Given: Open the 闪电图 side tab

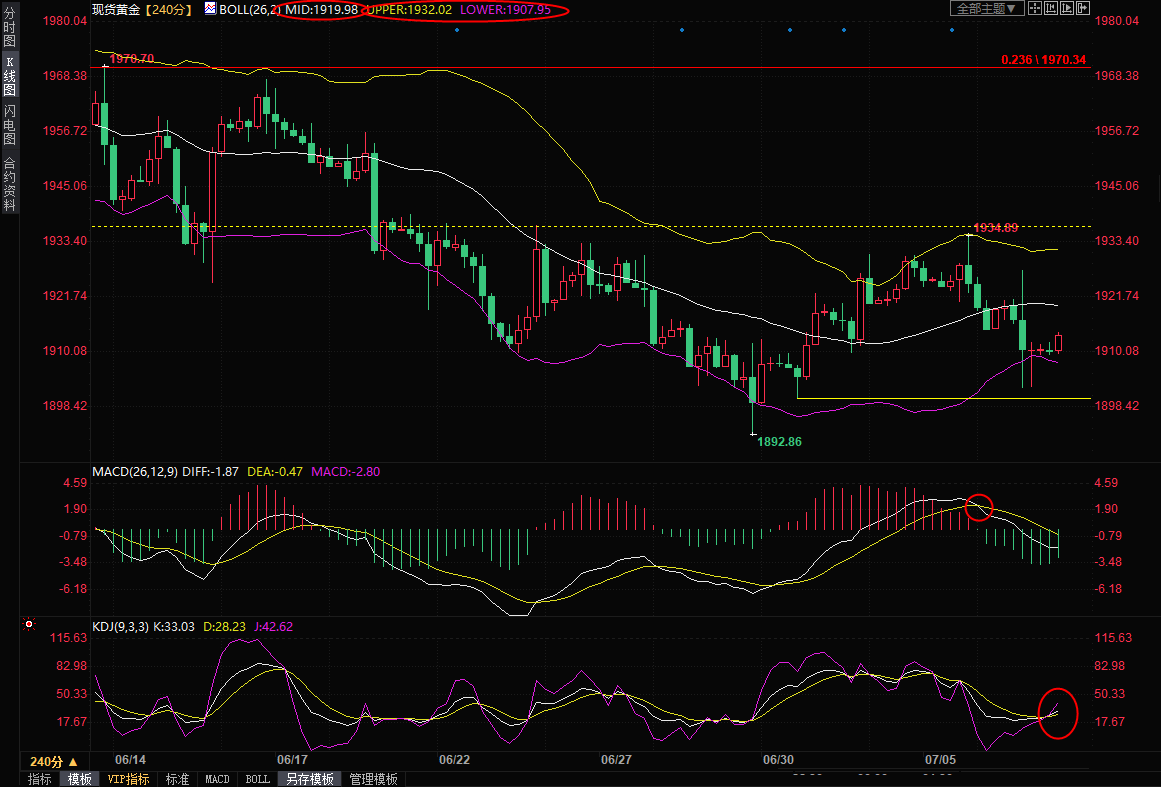Looking at the screenshot, I should click(9, 125).
